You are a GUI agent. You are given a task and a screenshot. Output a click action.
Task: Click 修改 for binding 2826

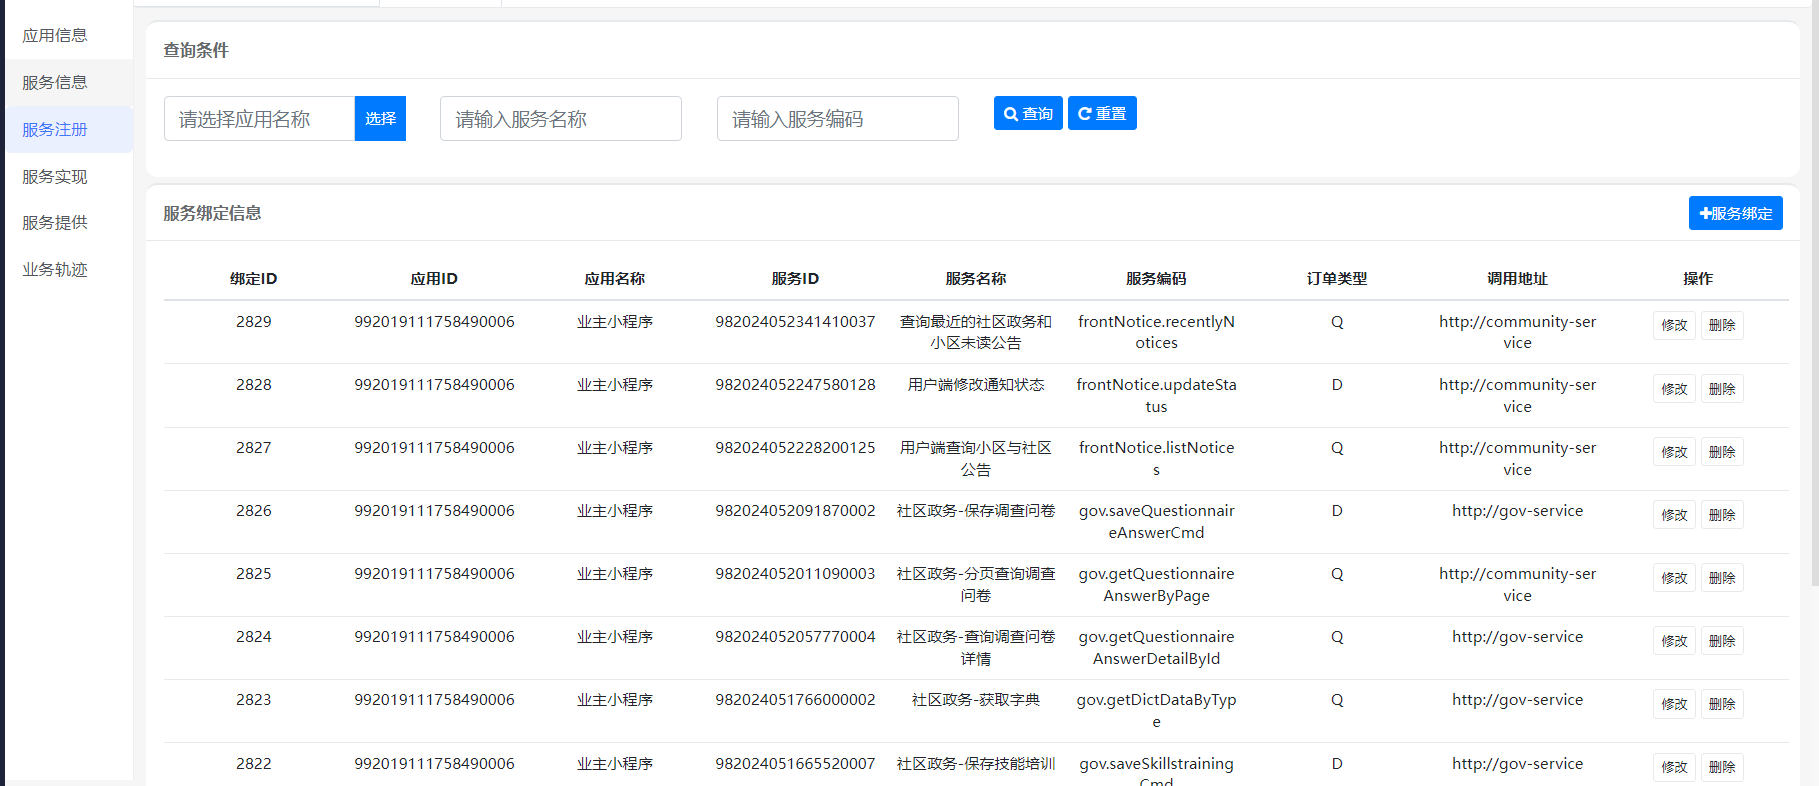[x=1674, y=514]
